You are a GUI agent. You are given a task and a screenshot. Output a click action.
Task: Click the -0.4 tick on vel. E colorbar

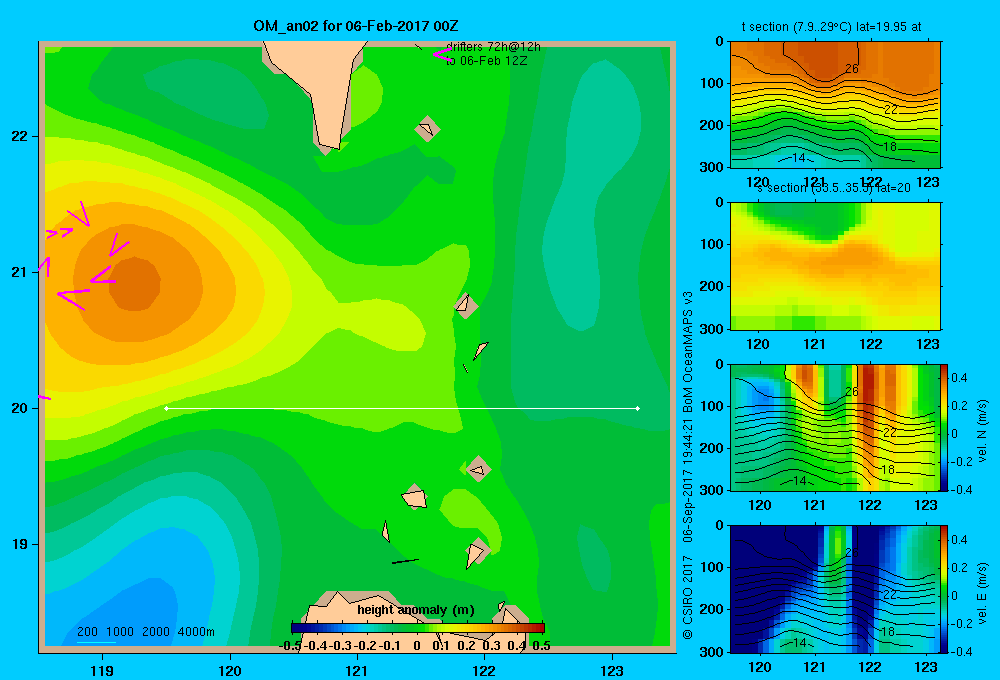click(x=961, y=651)
